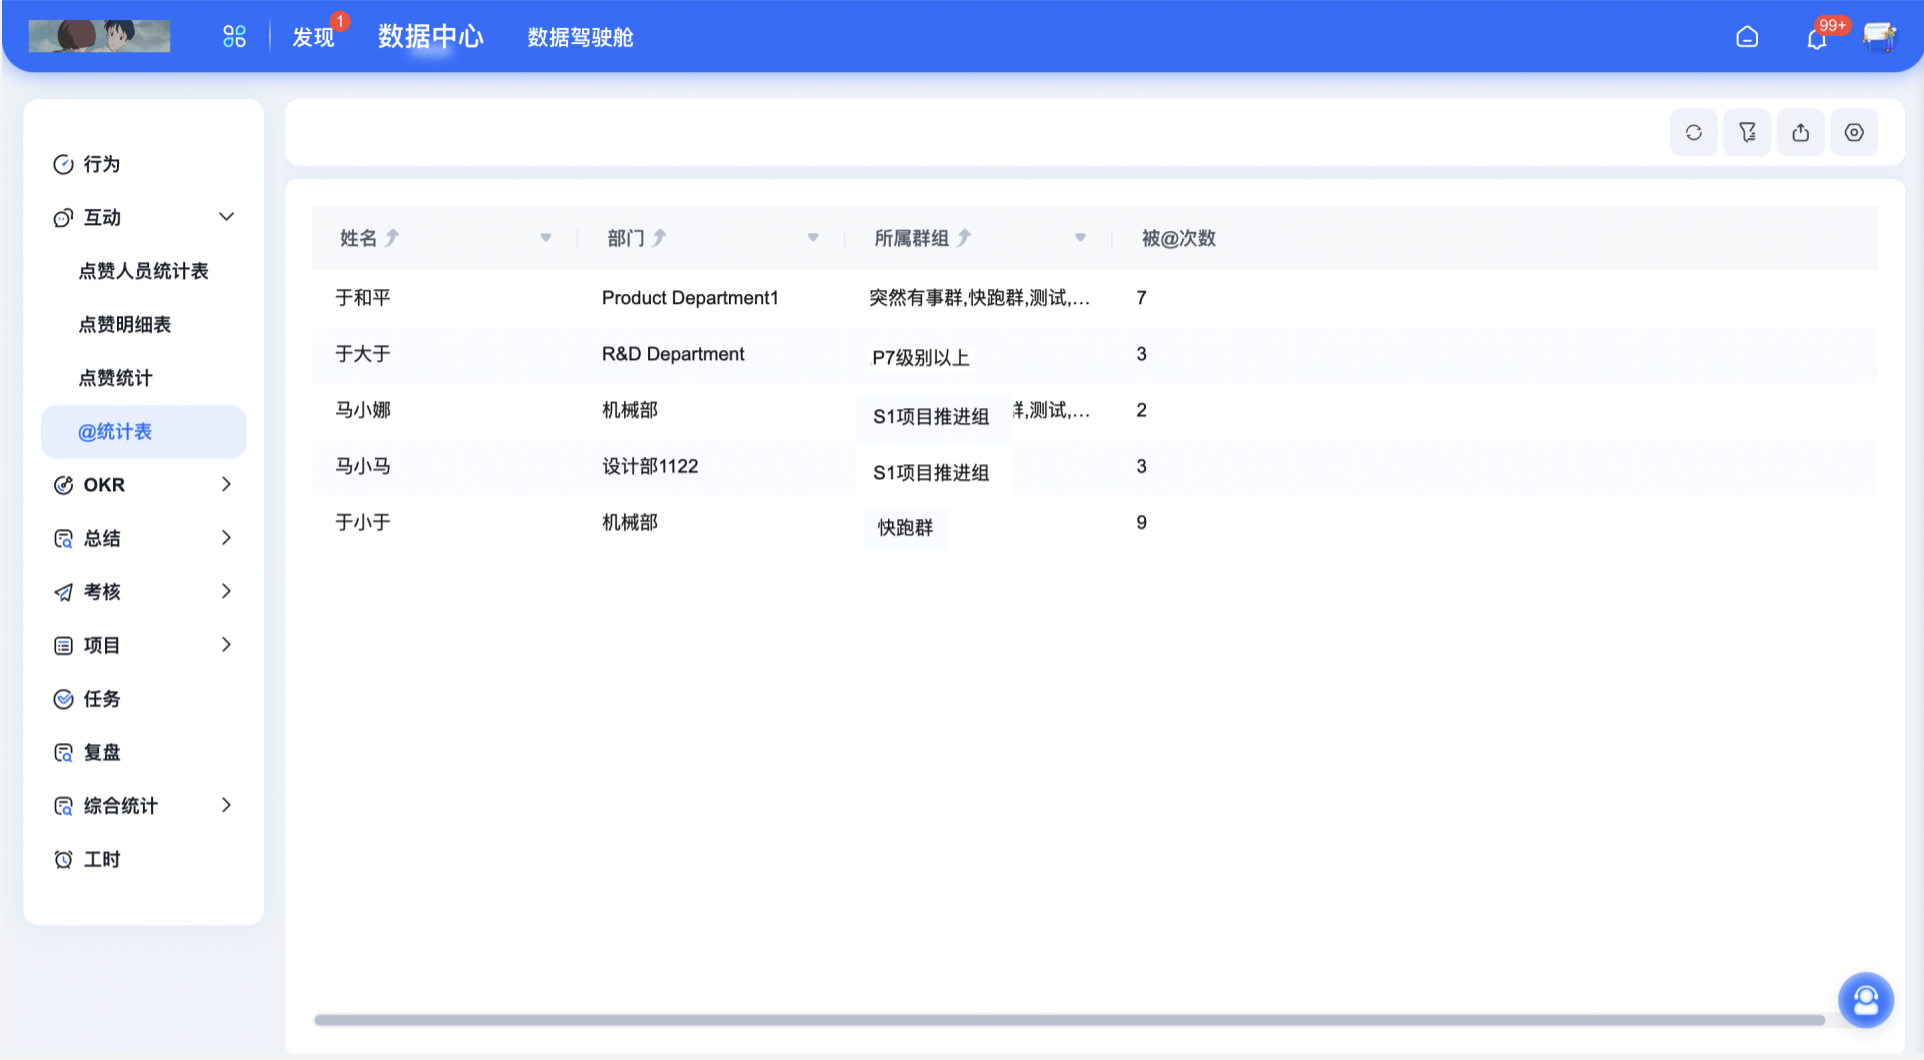Click the refresh table icon
The width and height of the screenshot is (1924, 1060).
pyautogui.click(x=1694, y=132)
